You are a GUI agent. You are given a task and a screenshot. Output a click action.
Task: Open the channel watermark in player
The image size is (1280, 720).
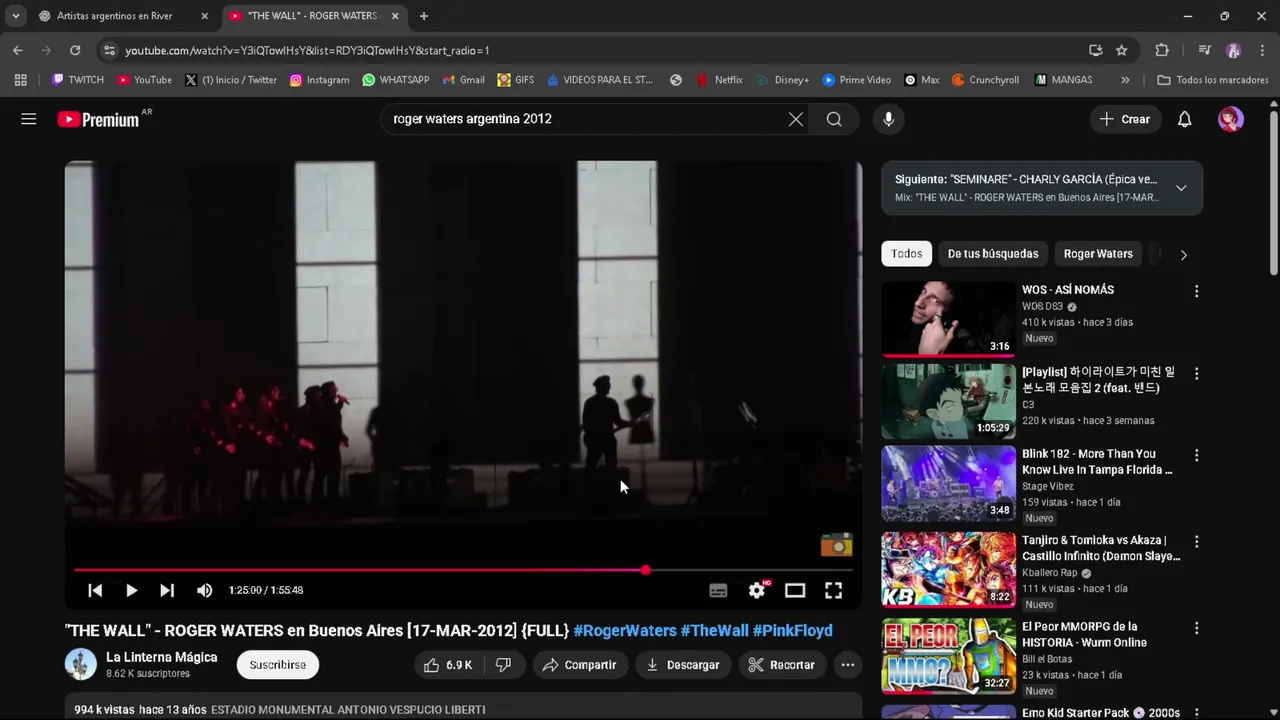(x=837, y=545)
